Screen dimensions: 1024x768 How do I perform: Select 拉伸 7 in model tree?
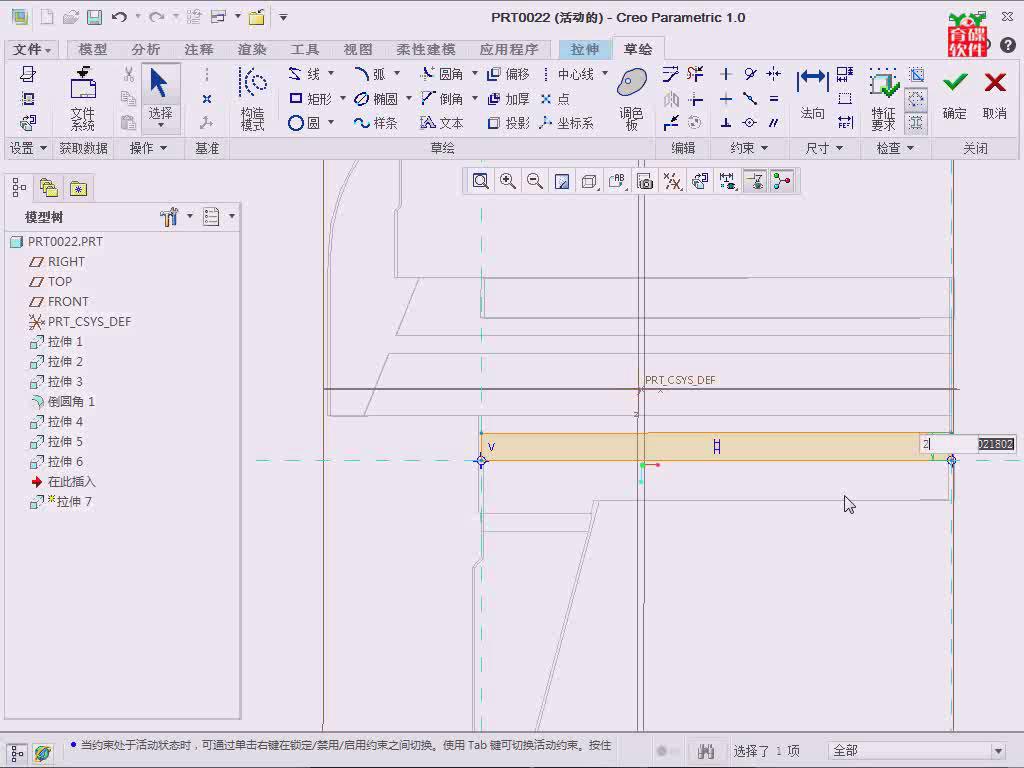click(x=61, y=502)
